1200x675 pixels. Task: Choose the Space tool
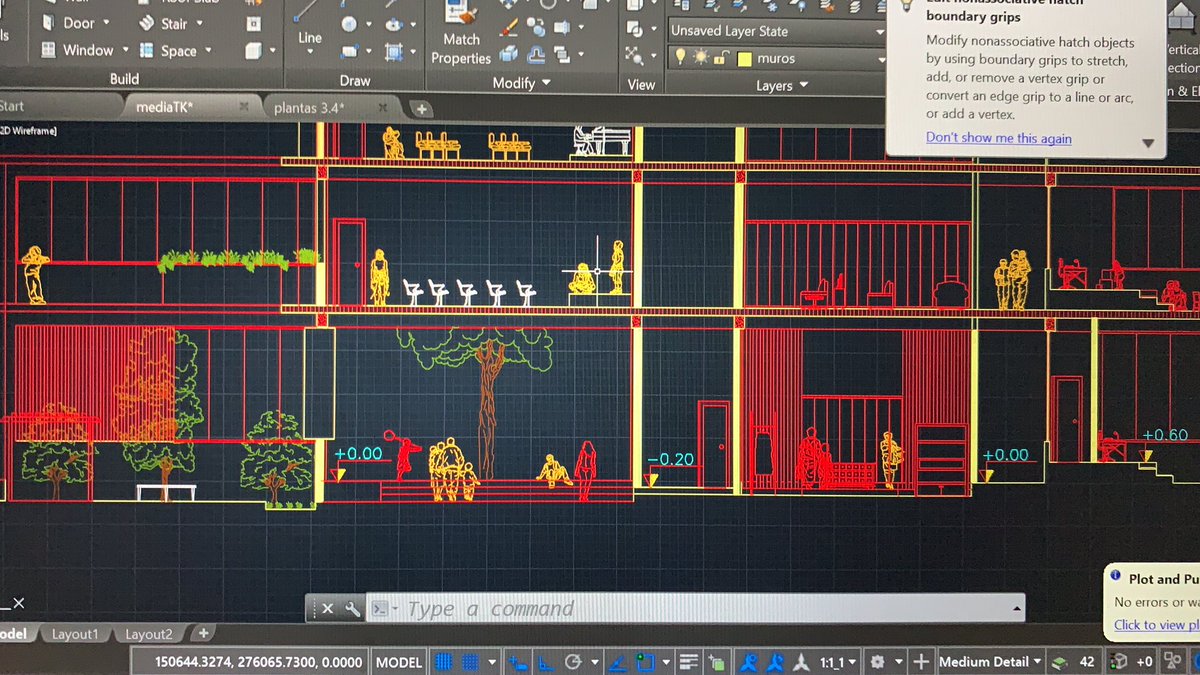(x=174, y=50)
